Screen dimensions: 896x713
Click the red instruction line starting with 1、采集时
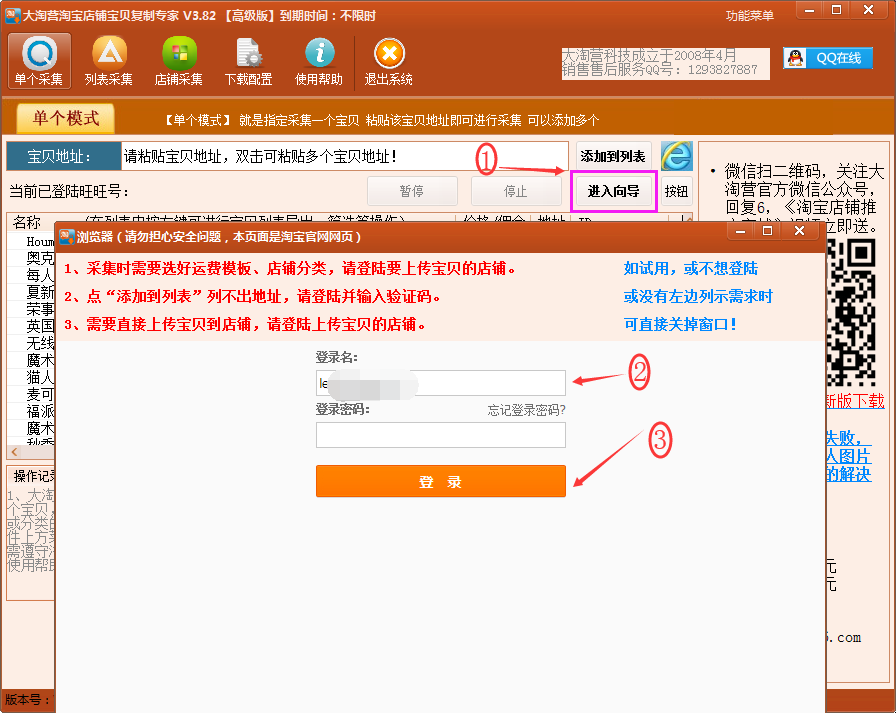(290, 269)
